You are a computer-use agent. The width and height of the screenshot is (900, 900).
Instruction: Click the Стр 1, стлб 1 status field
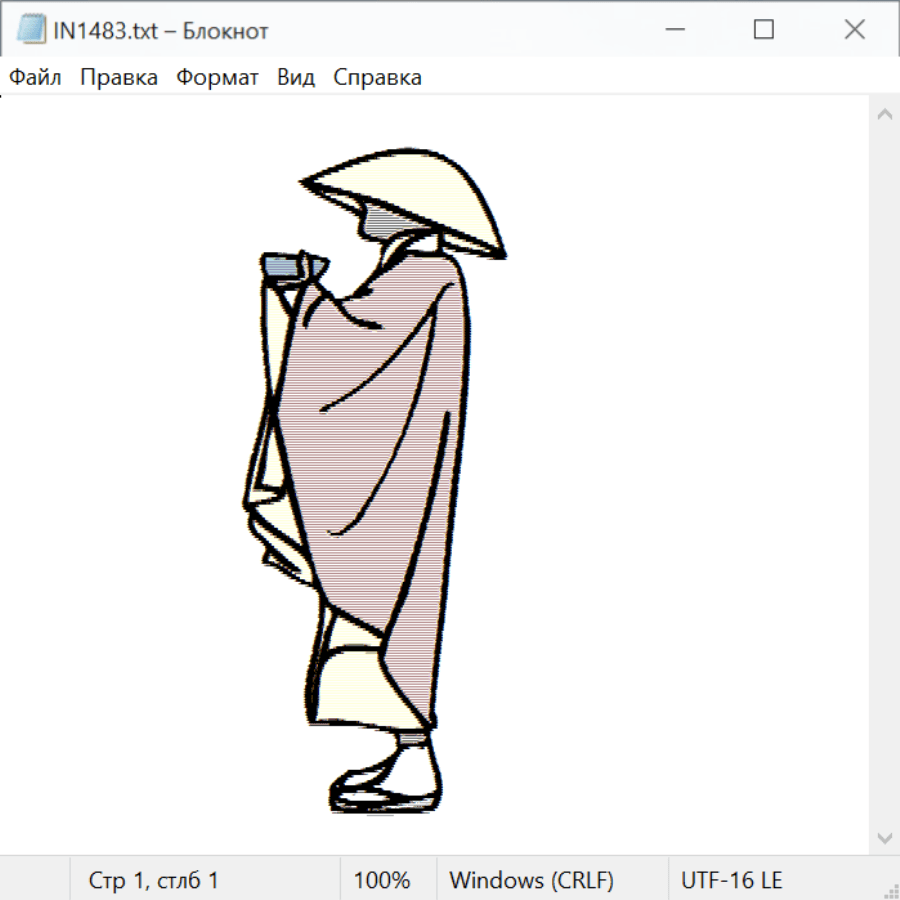[154, 880]
